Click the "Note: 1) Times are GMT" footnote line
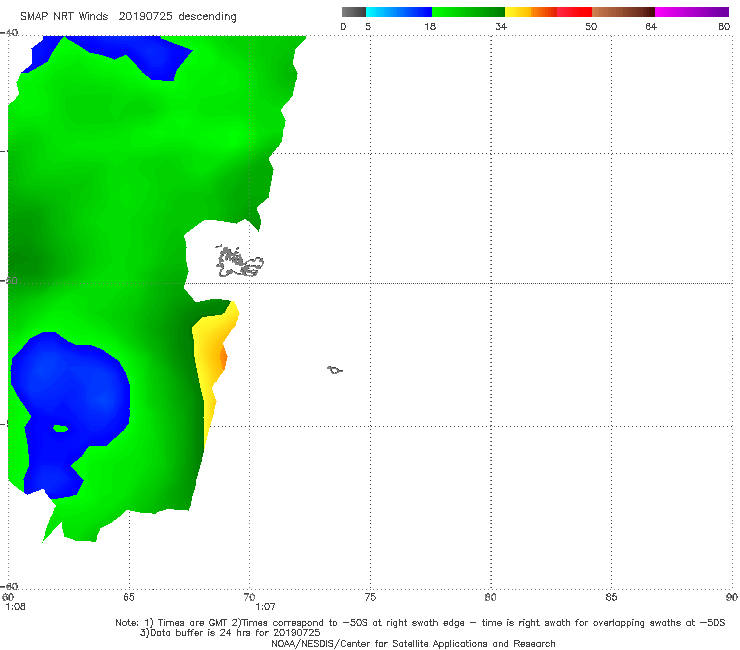 point(420,623)
